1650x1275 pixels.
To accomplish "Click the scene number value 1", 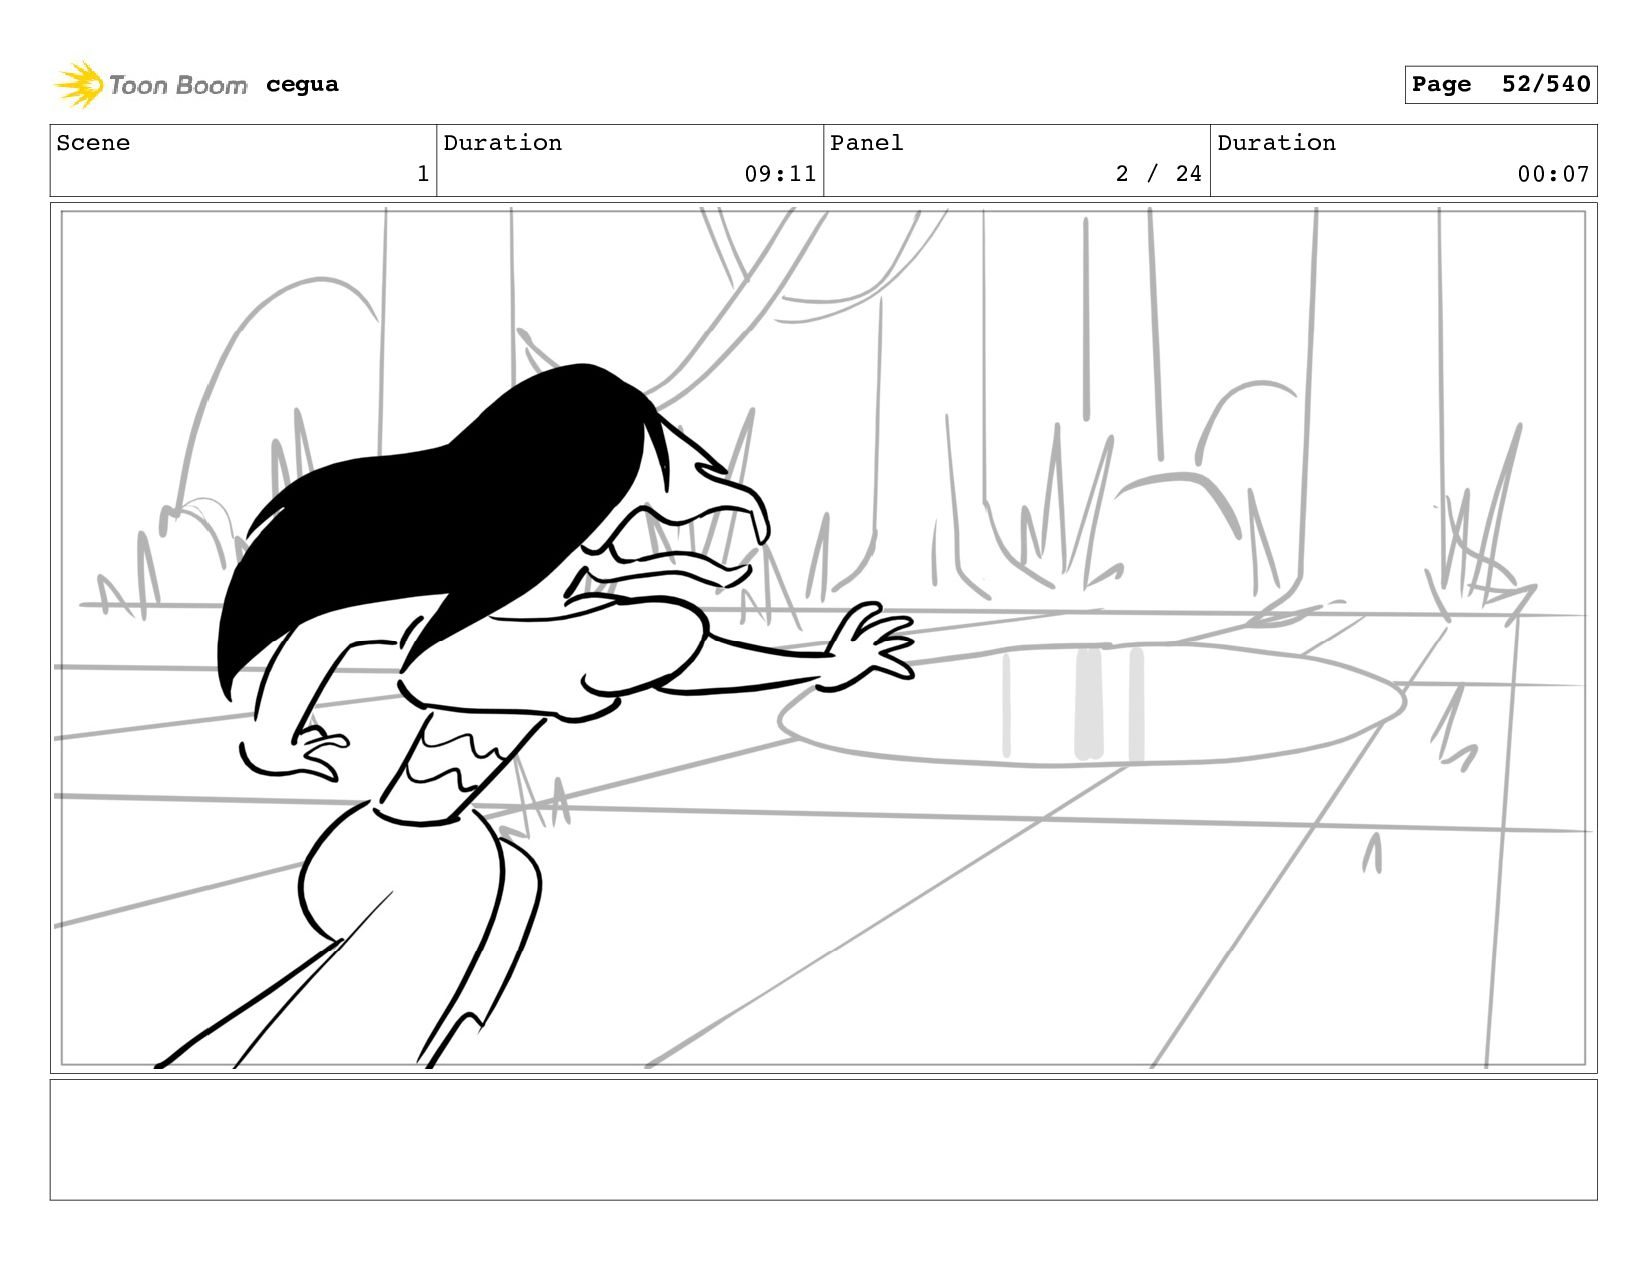I will [423, 174].
